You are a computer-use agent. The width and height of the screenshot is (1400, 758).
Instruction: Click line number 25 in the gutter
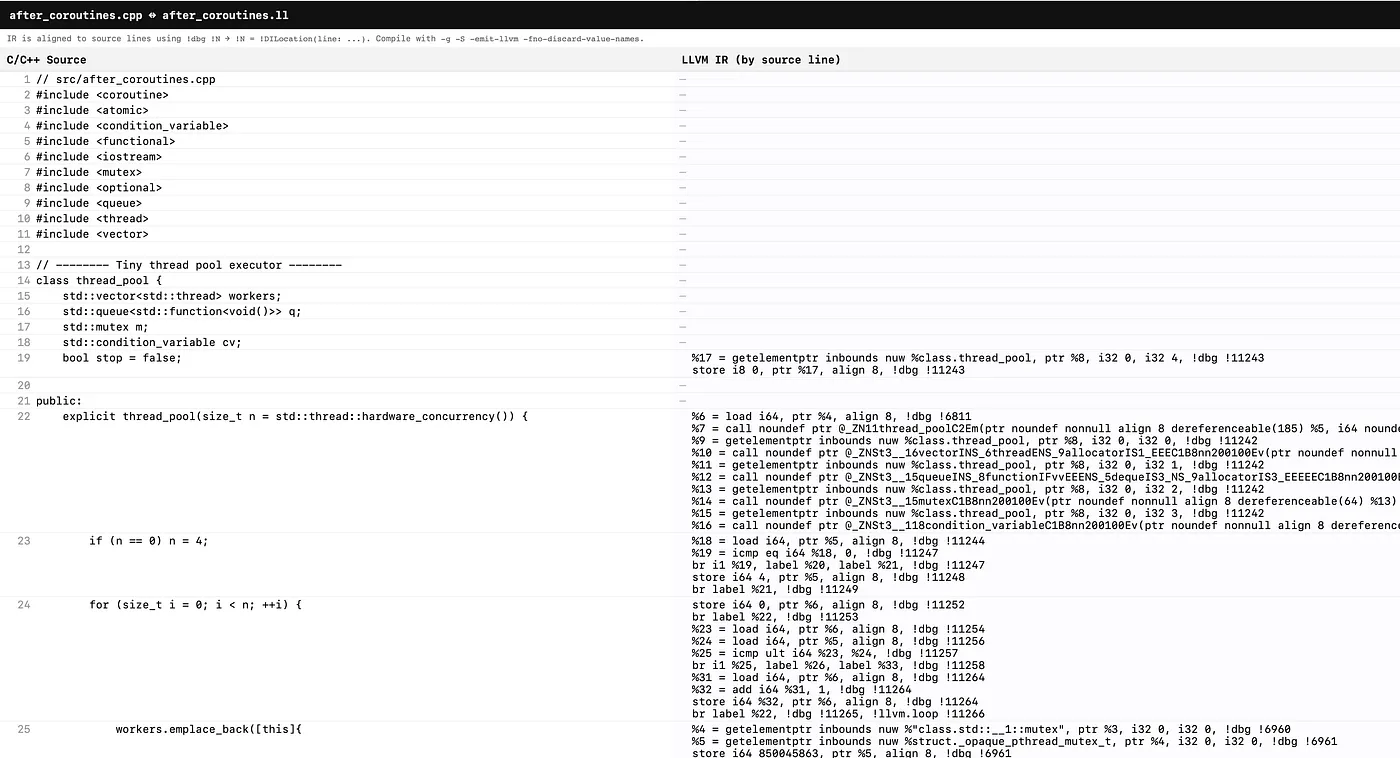point(23,729)
